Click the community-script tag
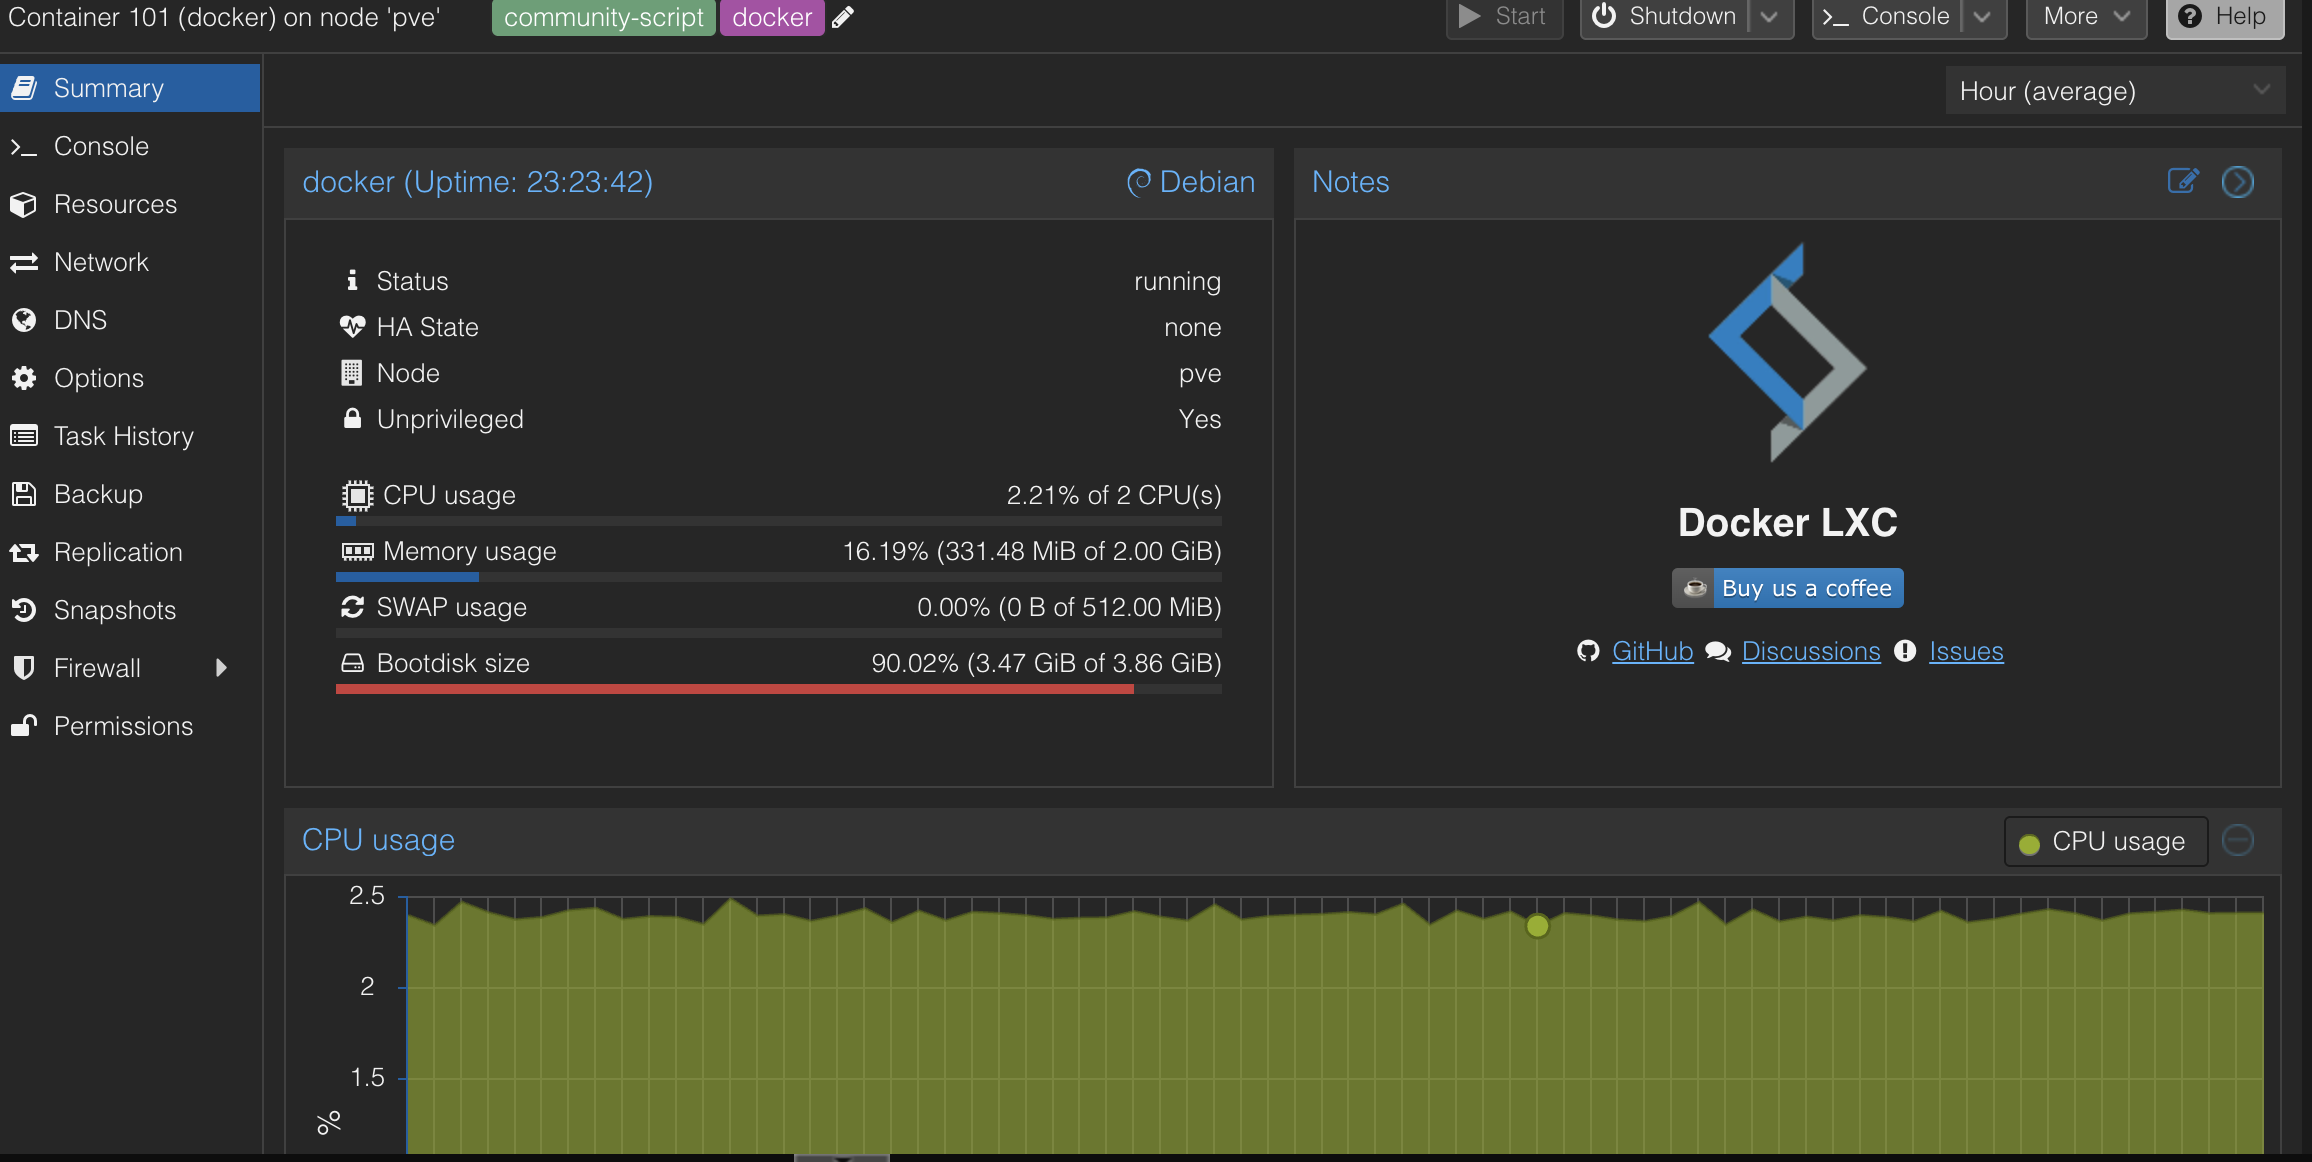Image resolution: width=2312 pixels, height=1162 pixels. point(603,17)
